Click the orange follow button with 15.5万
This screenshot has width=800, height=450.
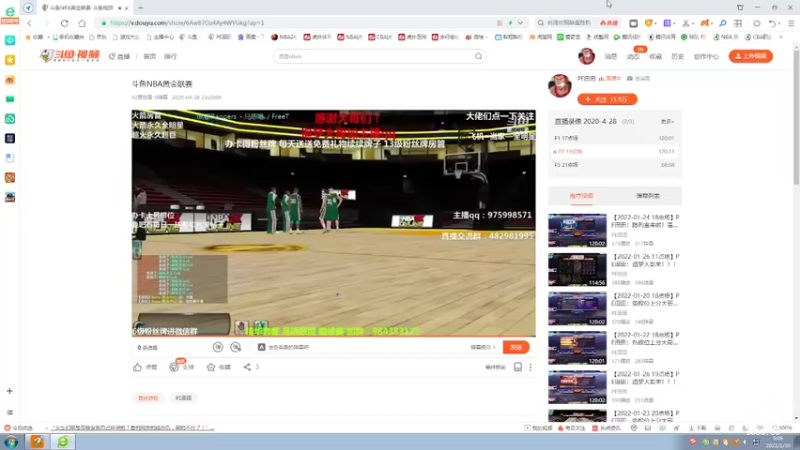607,99
